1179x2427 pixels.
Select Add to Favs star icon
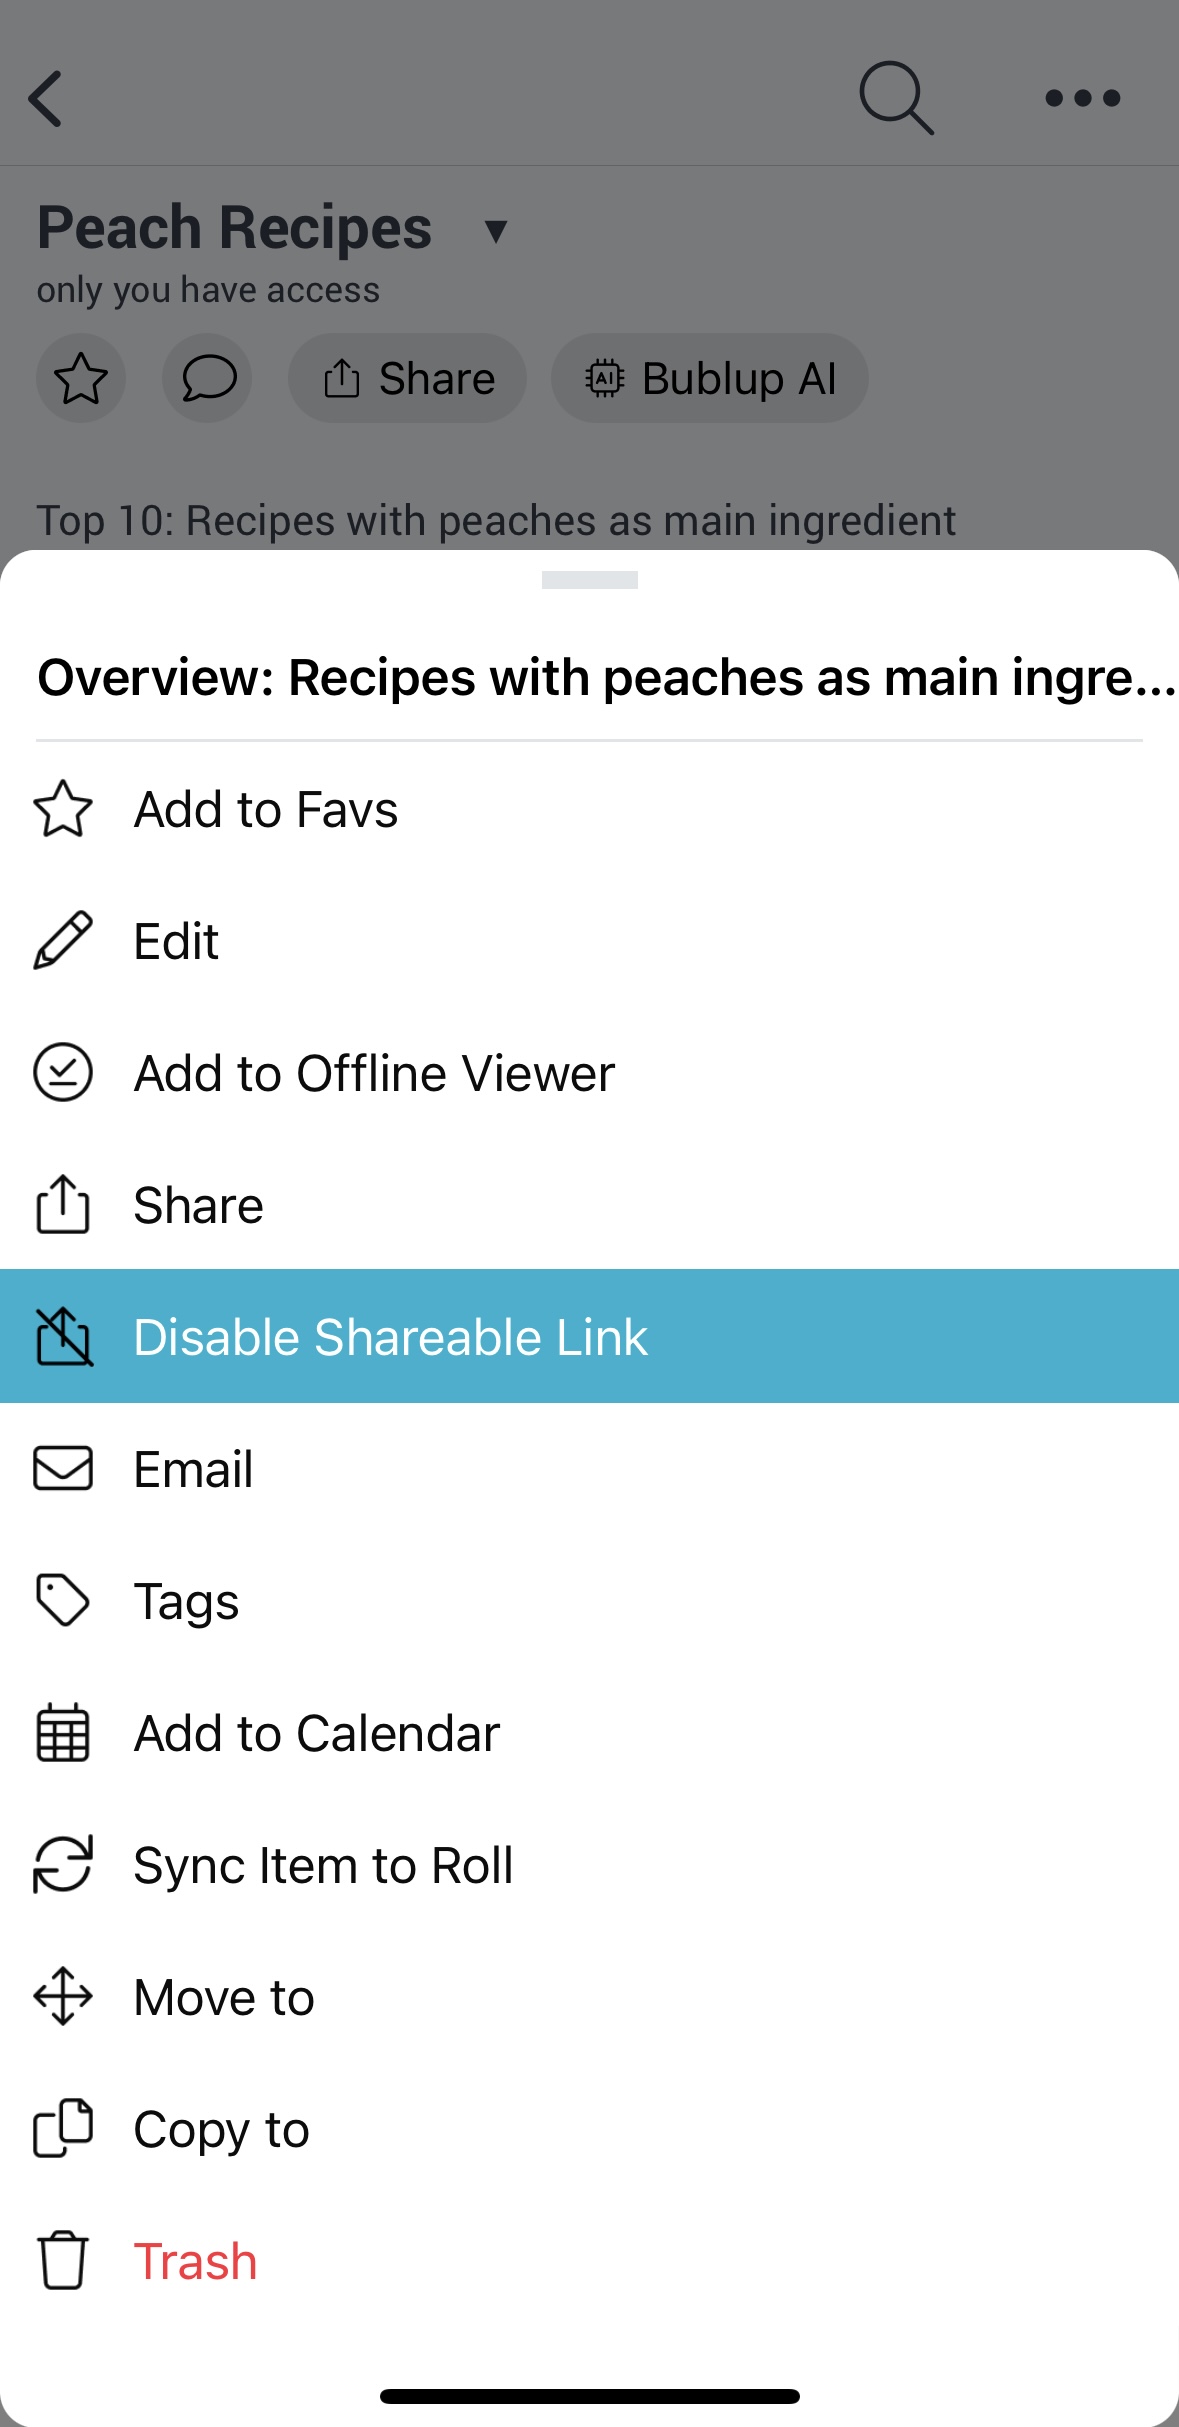(x=63, y=809)
